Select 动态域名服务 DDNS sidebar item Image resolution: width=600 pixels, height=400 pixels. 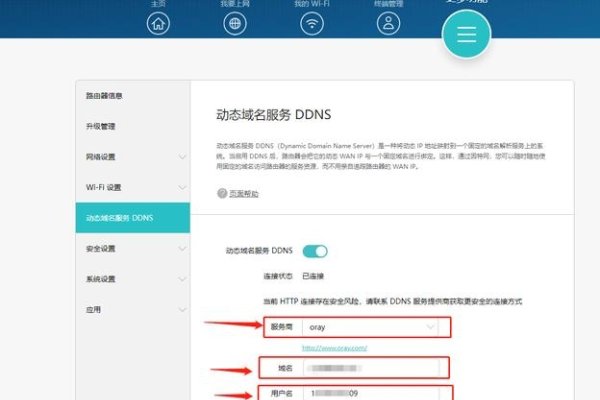(133, 218)
